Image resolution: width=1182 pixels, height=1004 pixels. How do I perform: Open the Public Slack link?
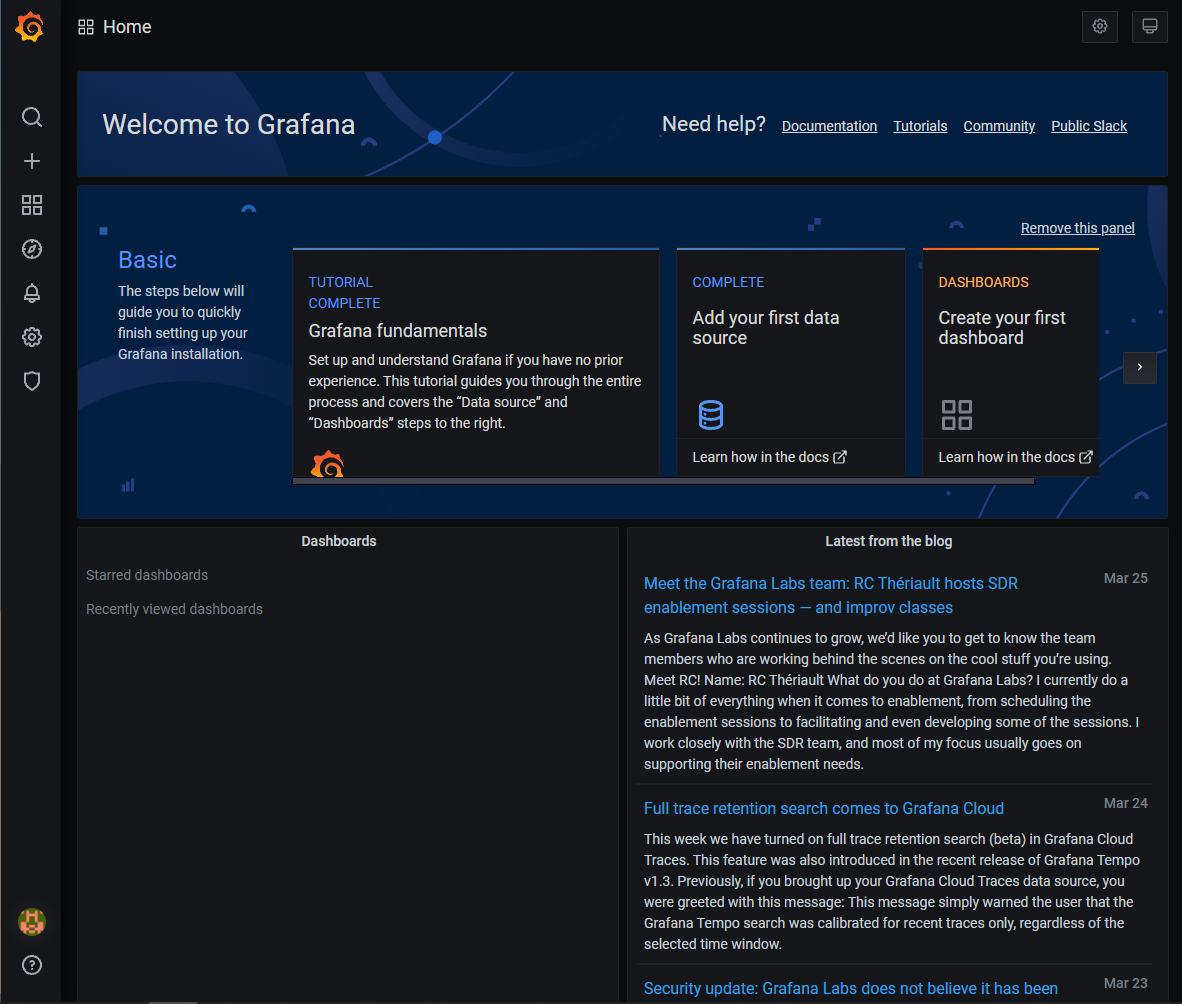[x=1089, y=126]
